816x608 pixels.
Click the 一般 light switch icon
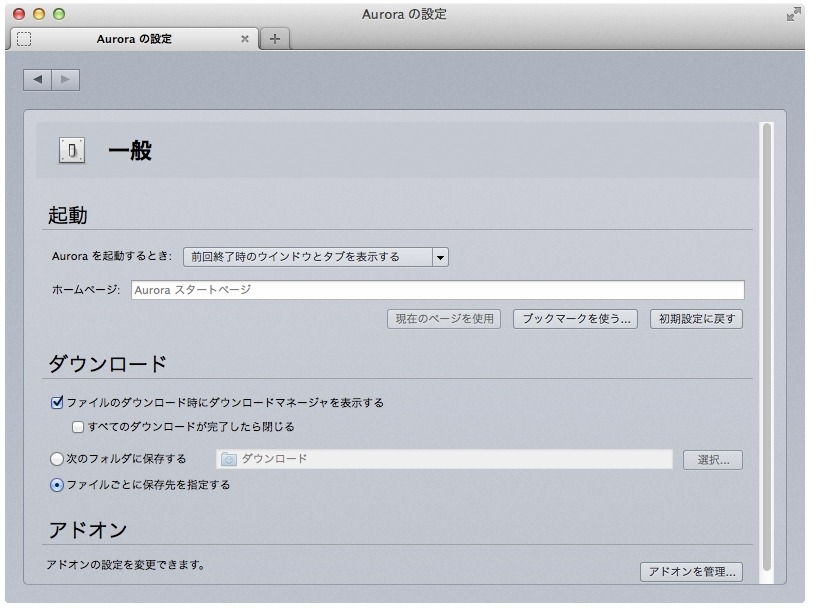point(72,151)
